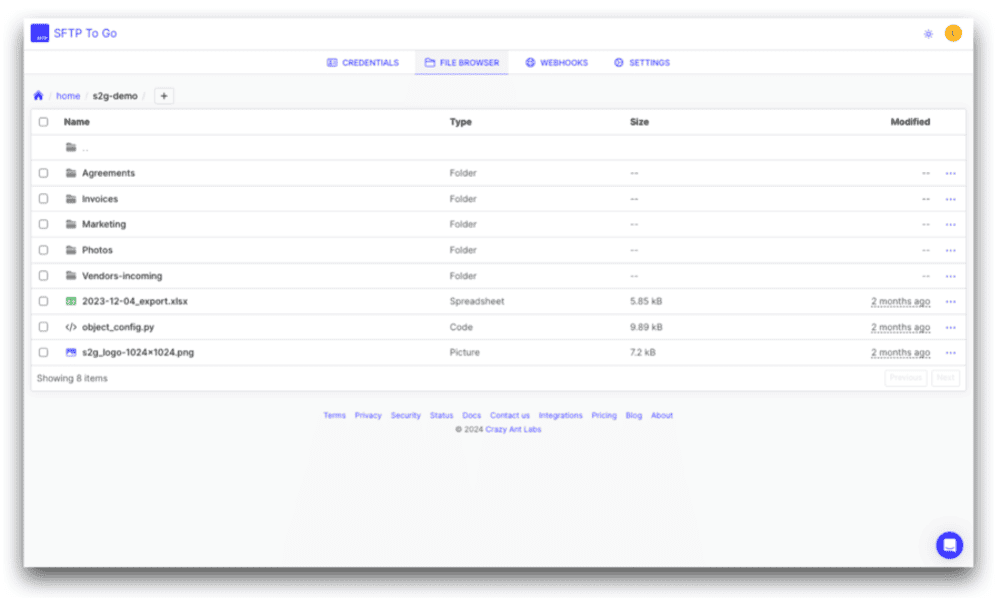Viewport: 1000px width, 598px height.
Task: Open the Vendors-incoming folder icon
Action: (x=71, y=275)
